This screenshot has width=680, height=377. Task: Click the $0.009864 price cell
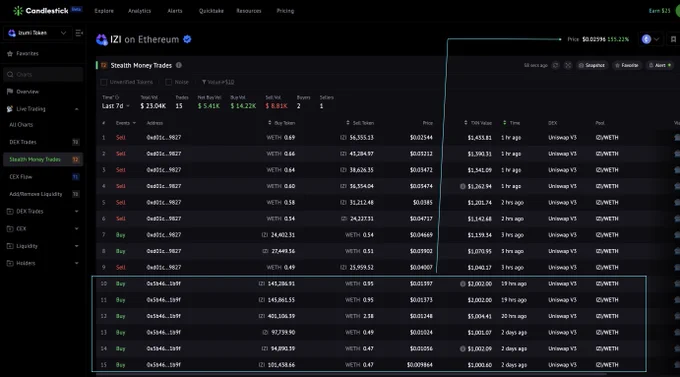[x=419, y=365]
